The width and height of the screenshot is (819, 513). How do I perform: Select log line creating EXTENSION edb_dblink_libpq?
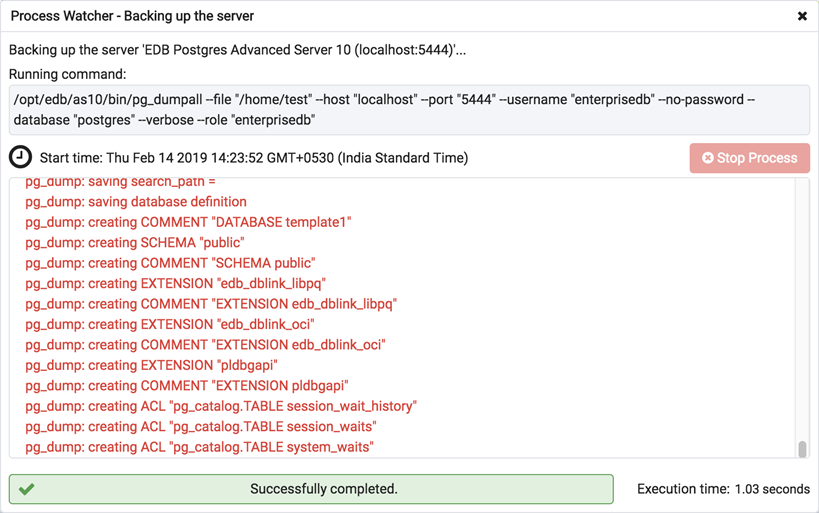(175, 284)
